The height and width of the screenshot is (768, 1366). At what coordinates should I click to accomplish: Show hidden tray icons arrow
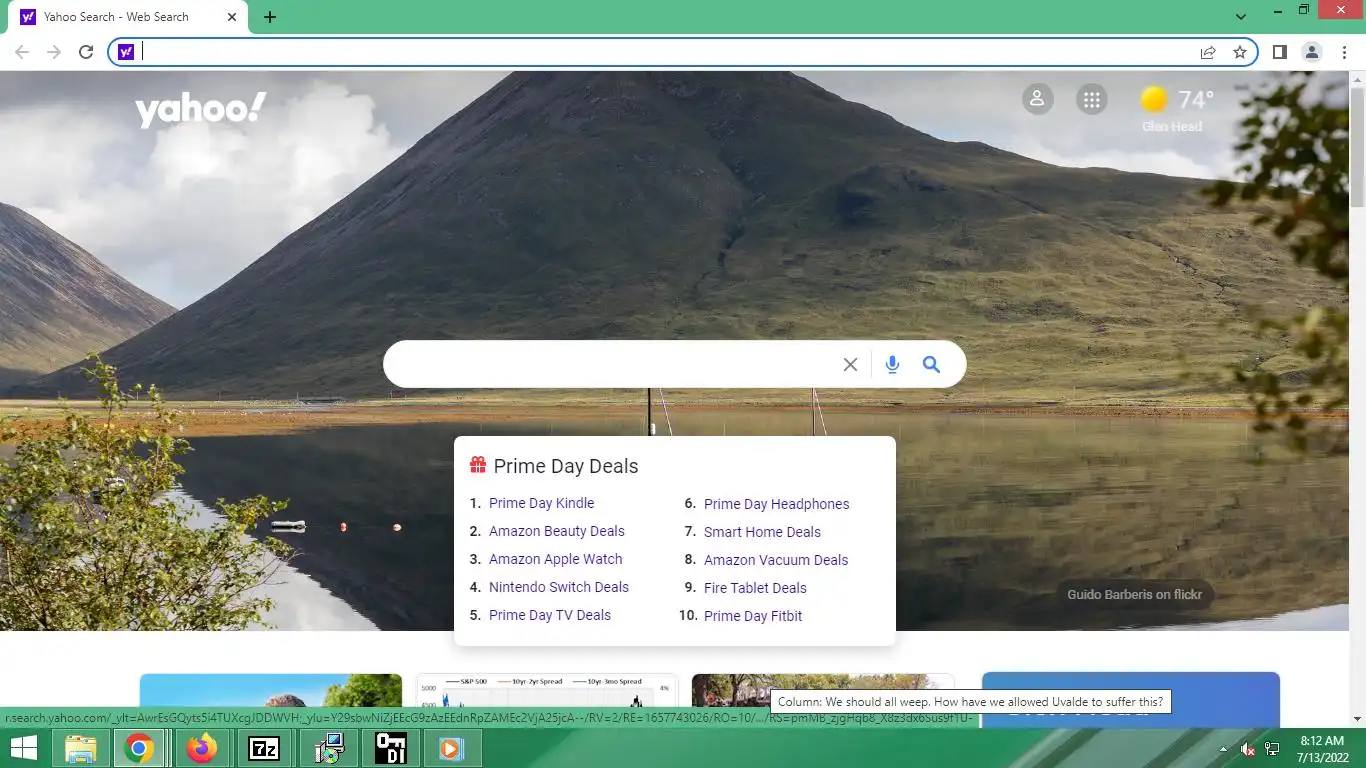1222,749
